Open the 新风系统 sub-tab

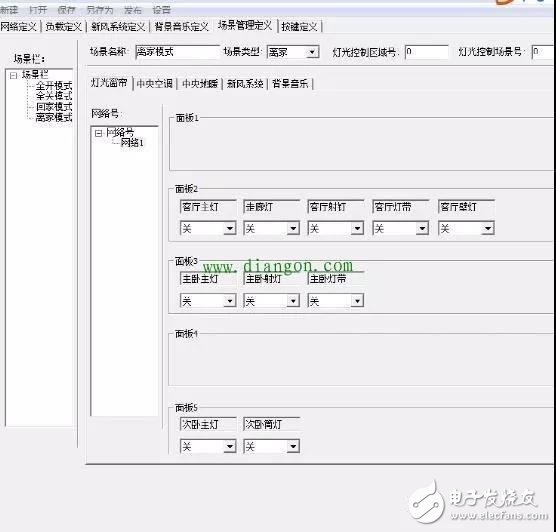[245, 84]
